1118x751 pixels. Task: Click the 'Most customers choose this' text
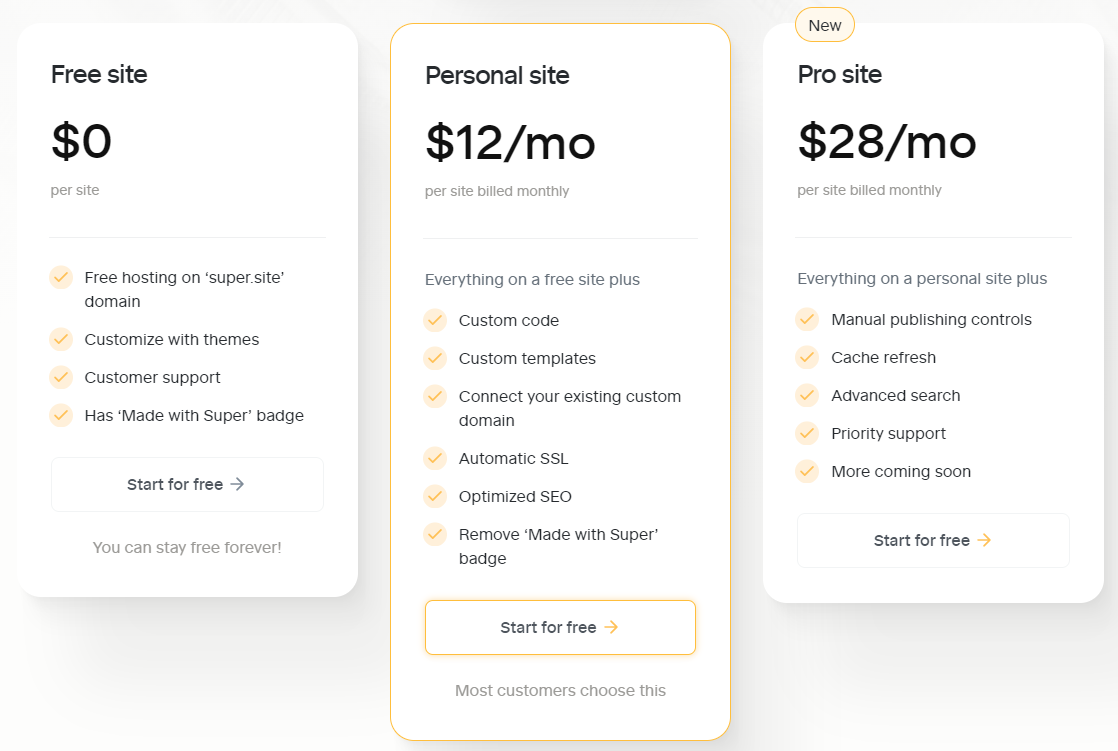point(560,690)
